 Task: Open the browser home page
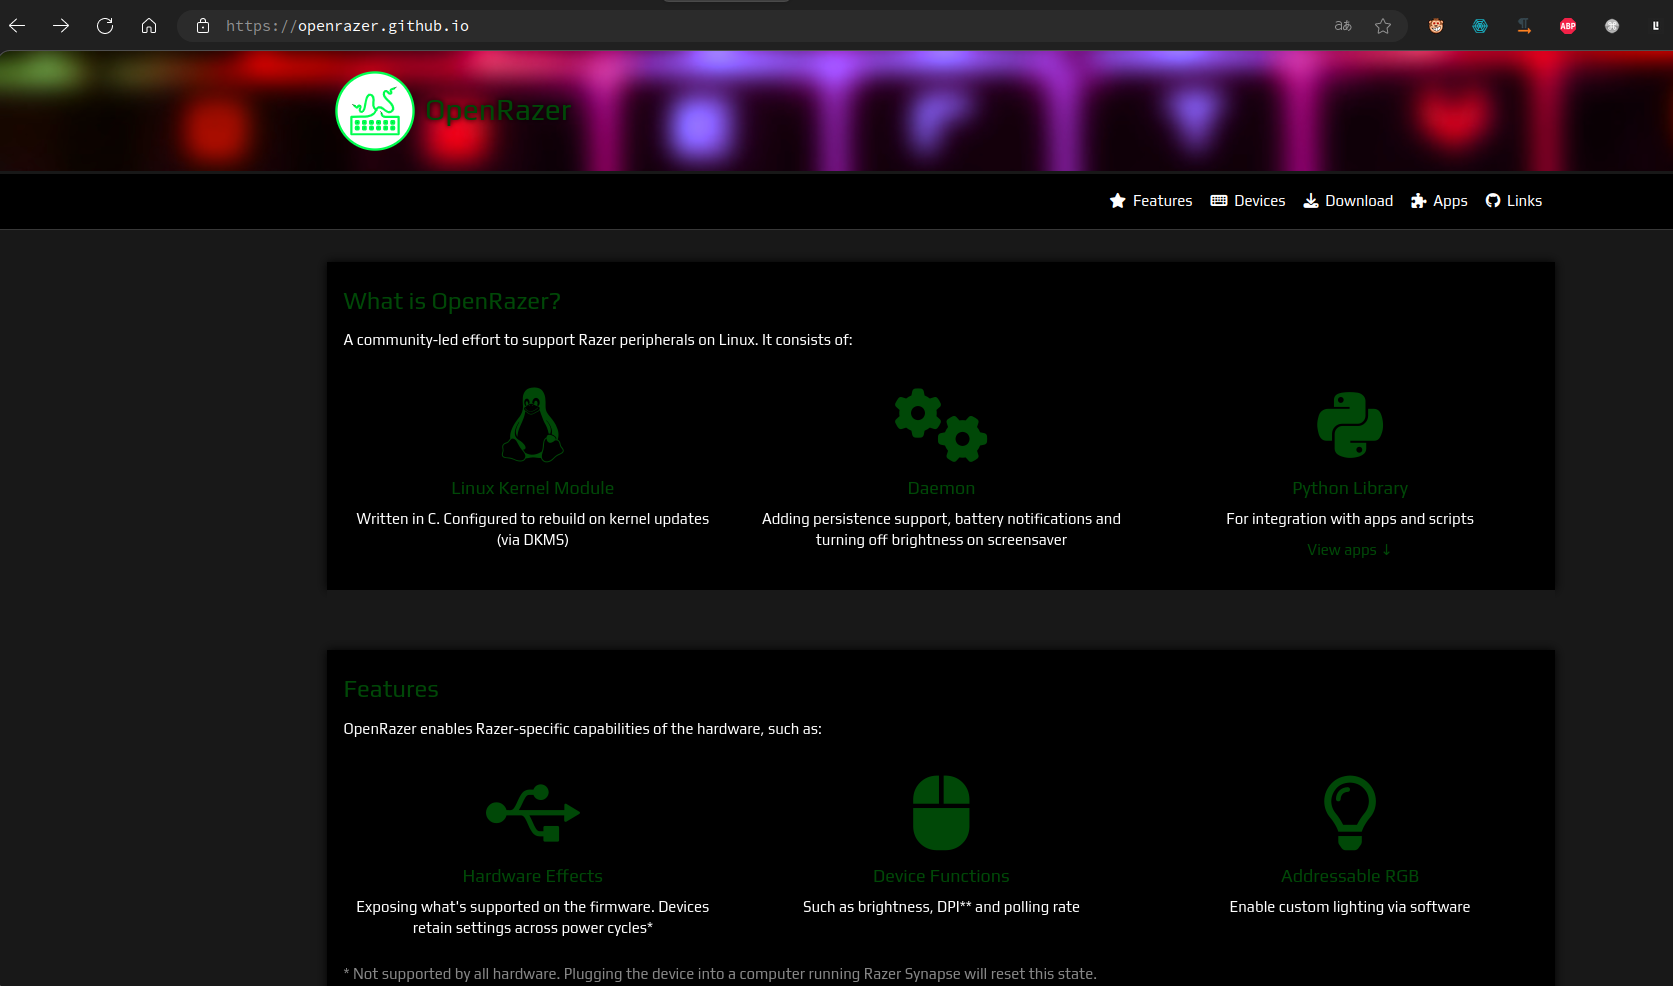[x=149, y=26]
